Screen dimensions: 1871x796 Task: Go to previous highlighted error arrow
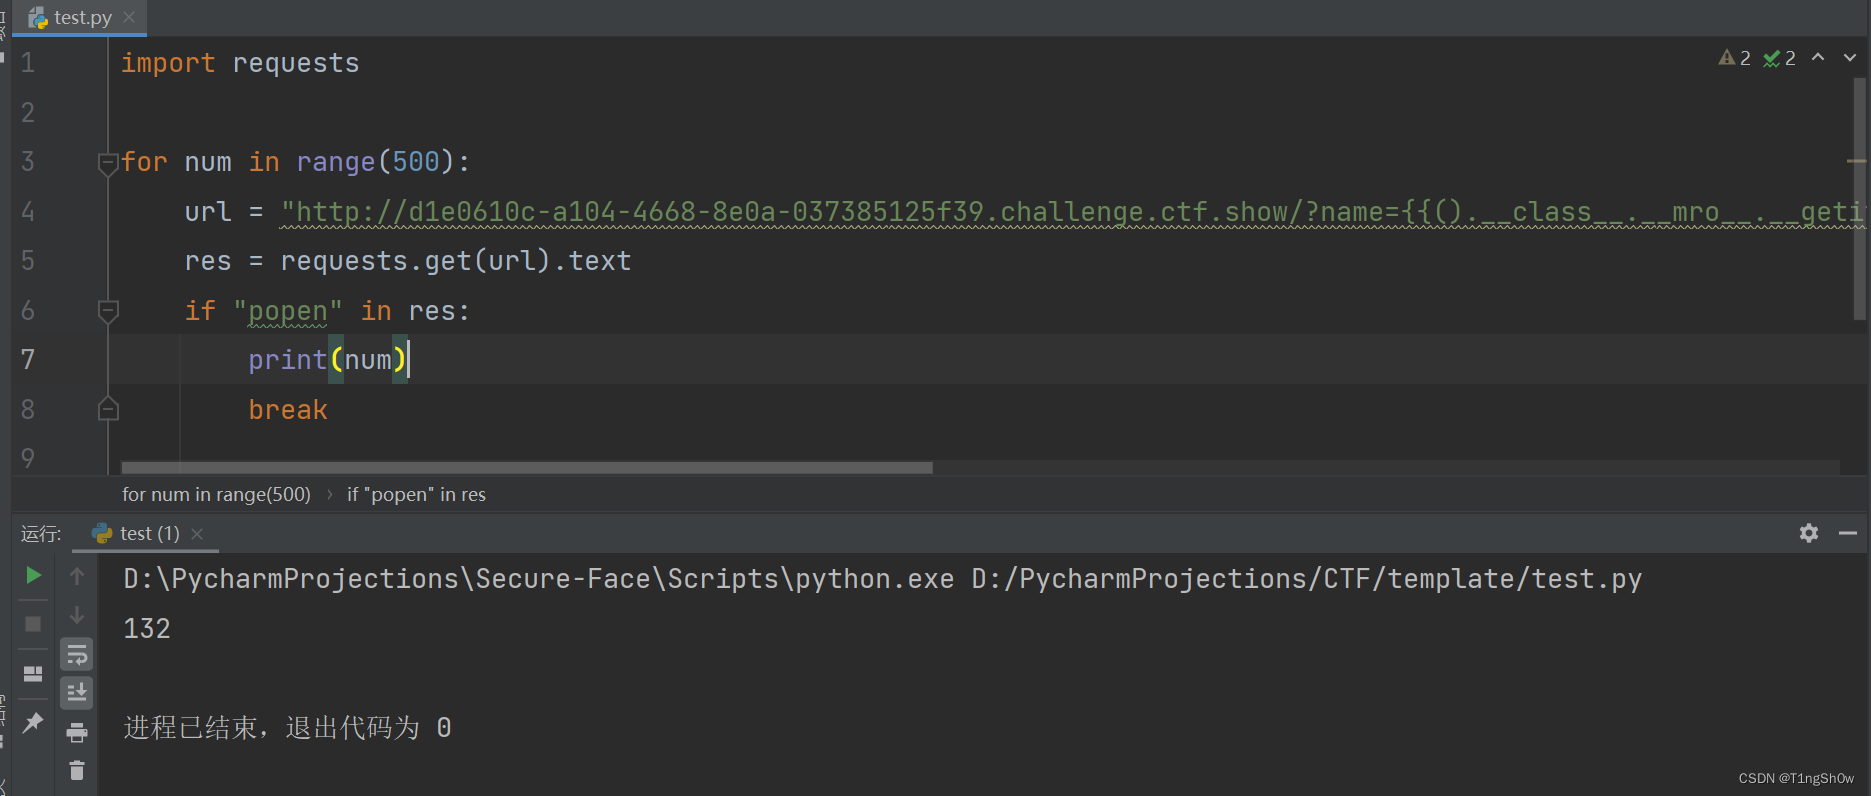click(x=1818, y=58)
